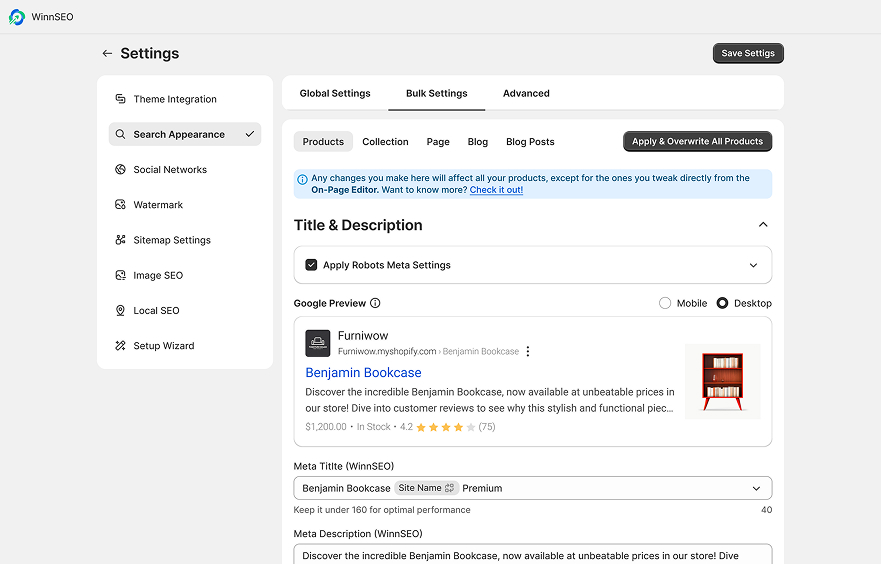
Task: Open Theme Integration settings
Action: [x=185, y=99]
